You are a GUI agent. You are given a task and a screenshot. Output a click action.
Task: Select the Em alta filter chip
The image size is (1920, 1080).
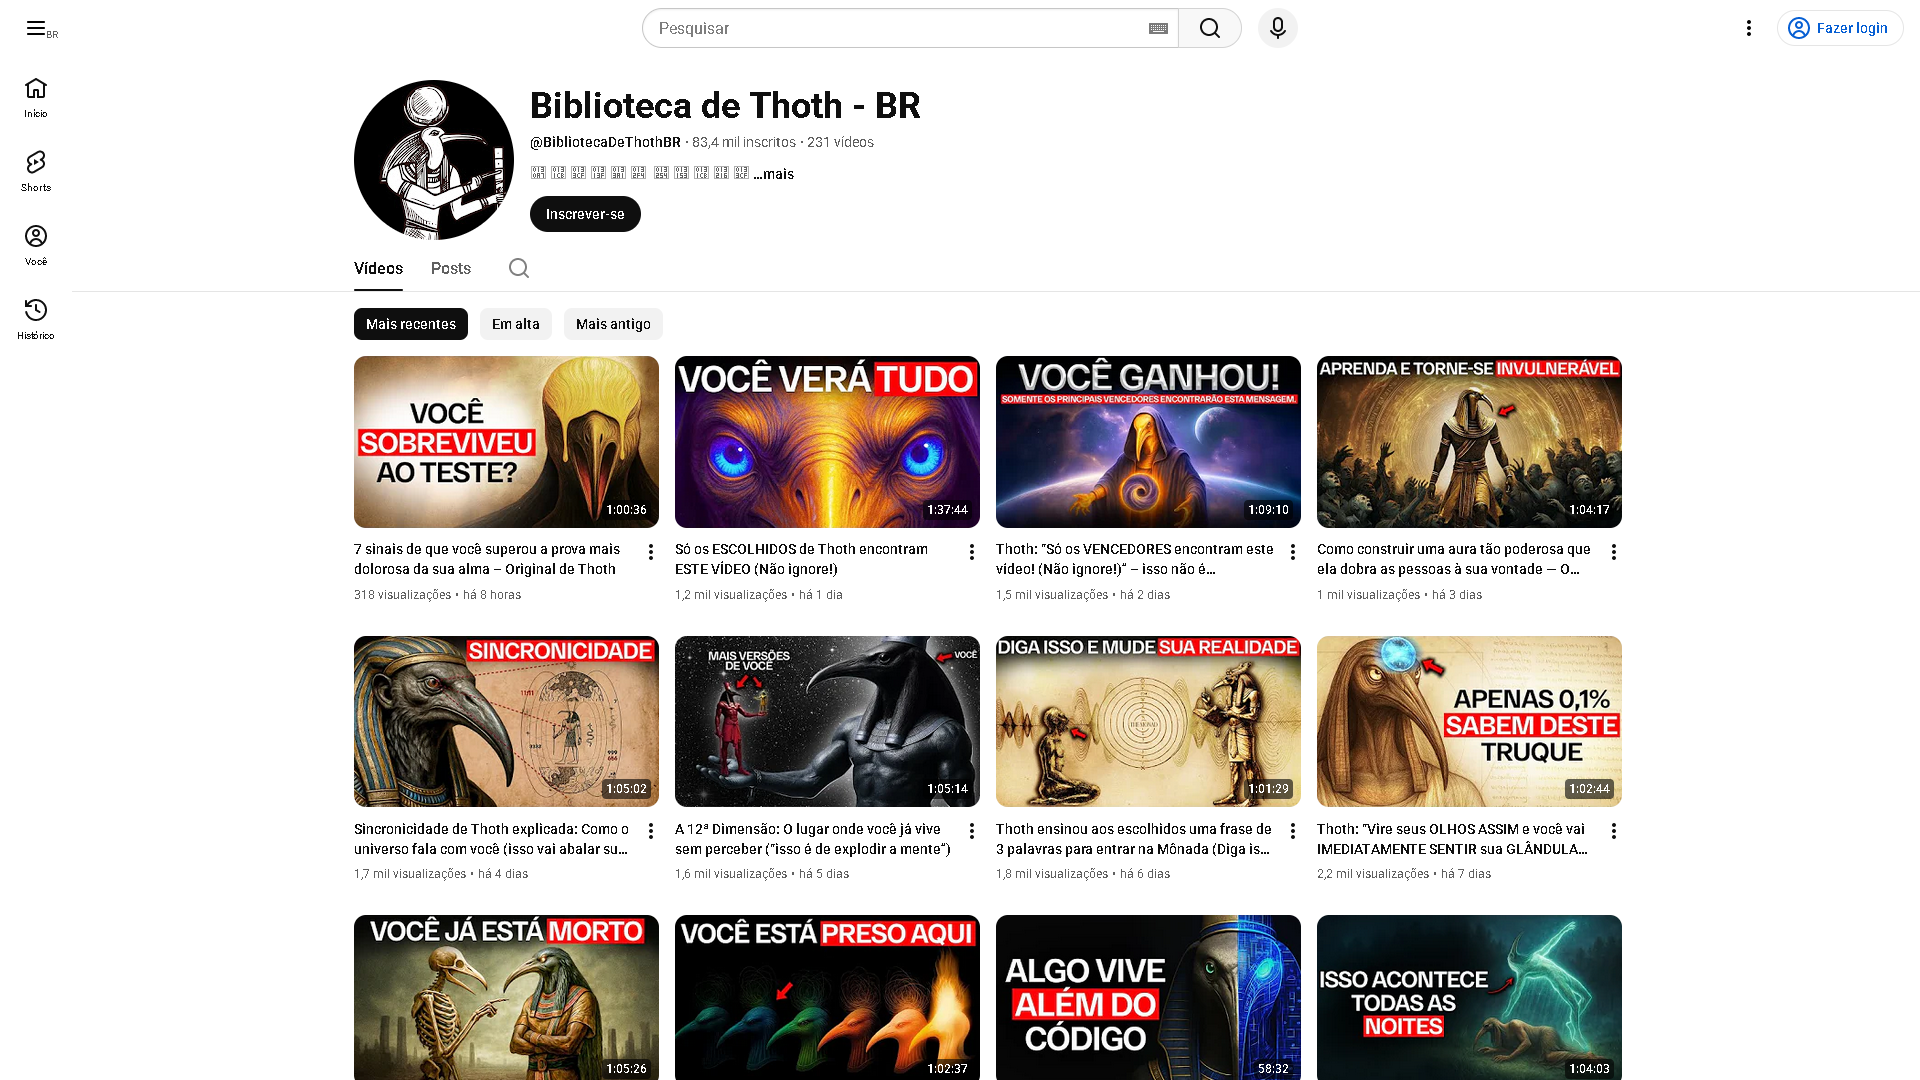(515, 324)
